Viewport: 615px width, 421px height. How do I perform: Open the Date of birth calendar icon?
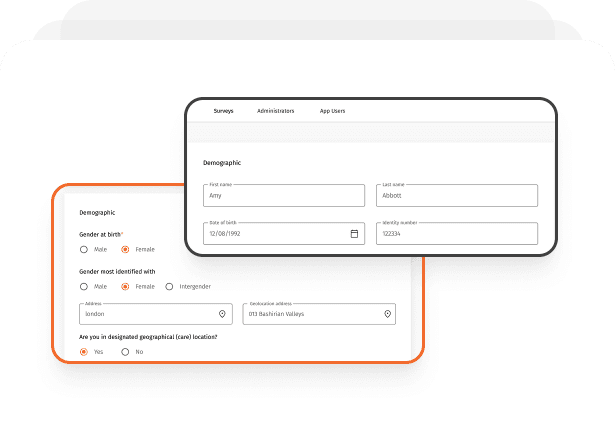(354, 233)
